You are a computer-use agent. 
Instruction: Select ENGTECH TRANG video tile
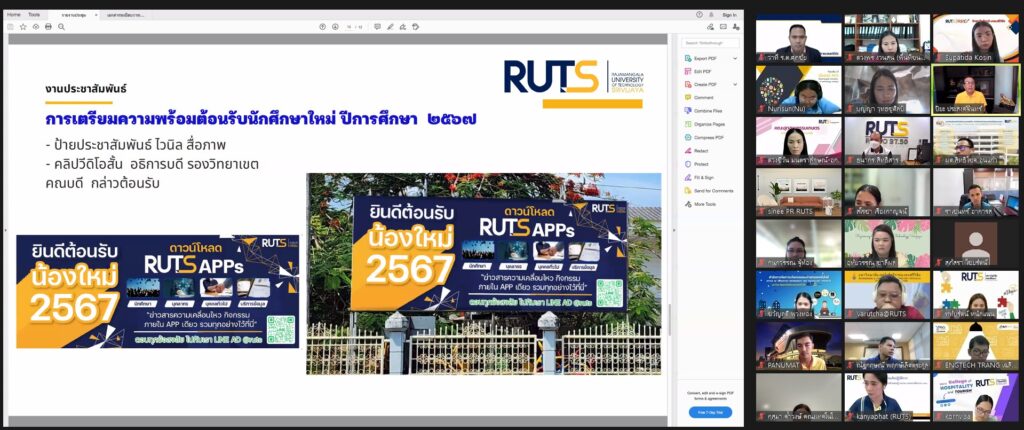975,346
